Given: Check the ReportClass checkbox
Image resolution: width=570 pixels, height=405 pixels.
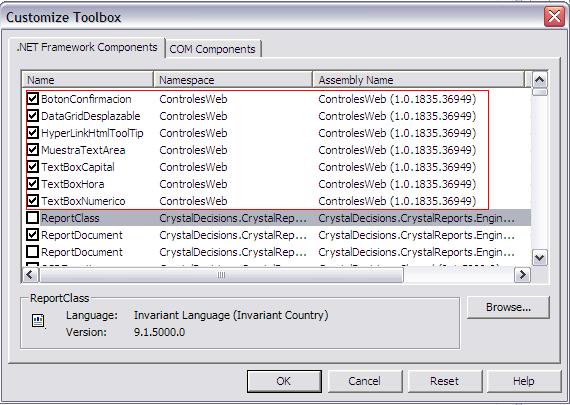Looking at the screenshot, I should pos(33,218).
